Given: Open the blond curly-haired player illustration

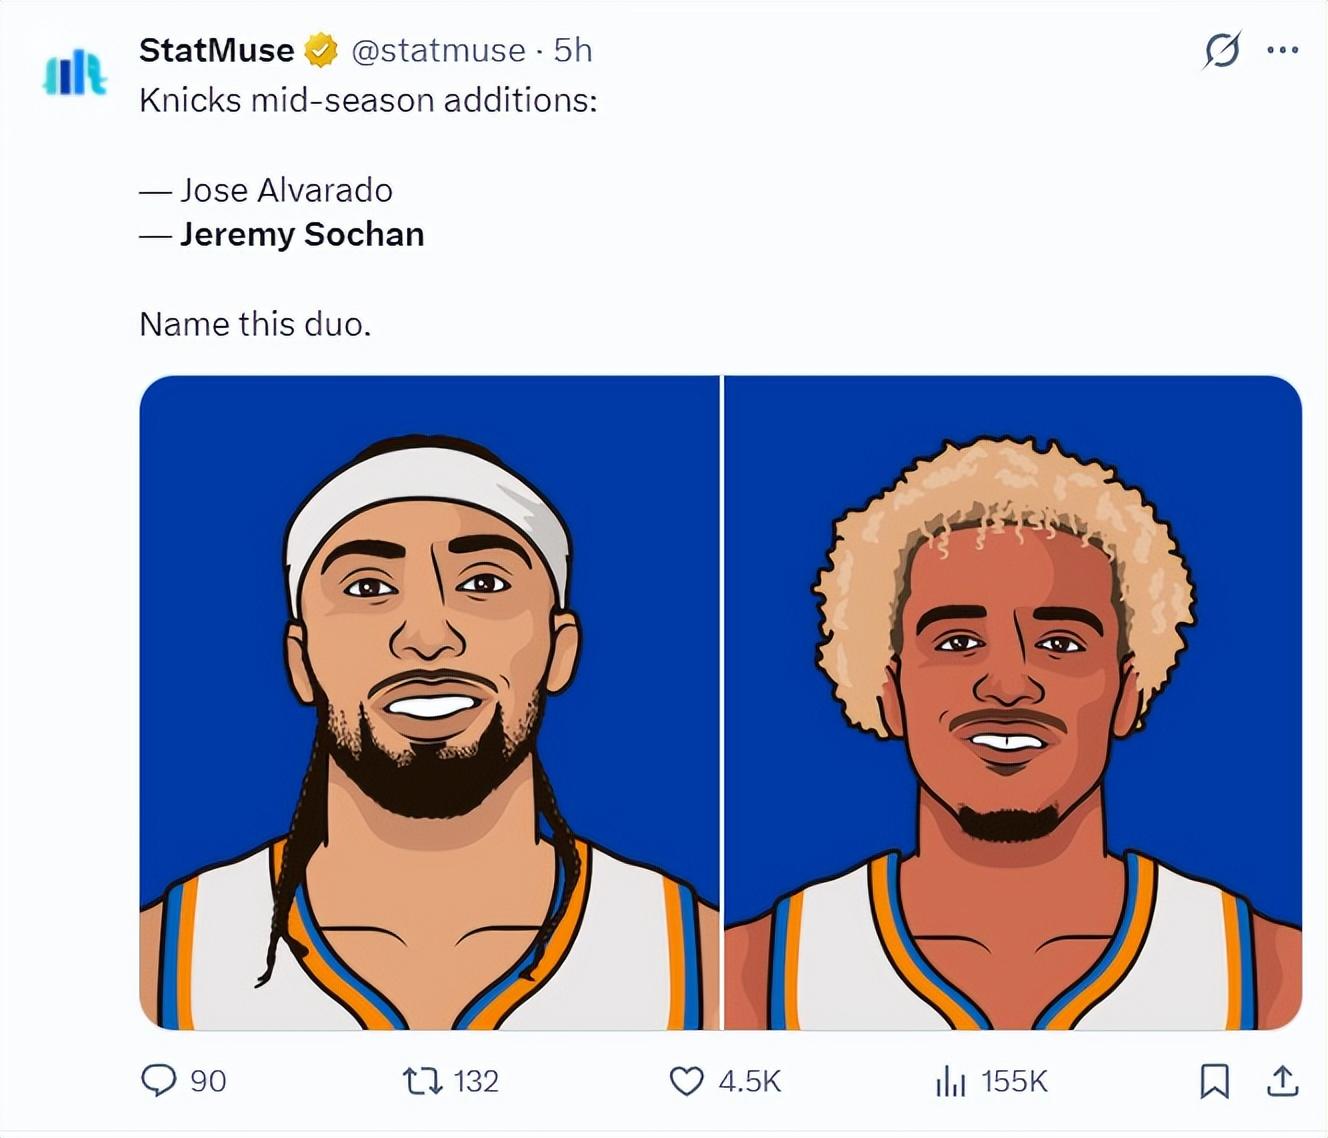Looking at the screenshot, I should pyautogui.click(x=1012, y=702).
